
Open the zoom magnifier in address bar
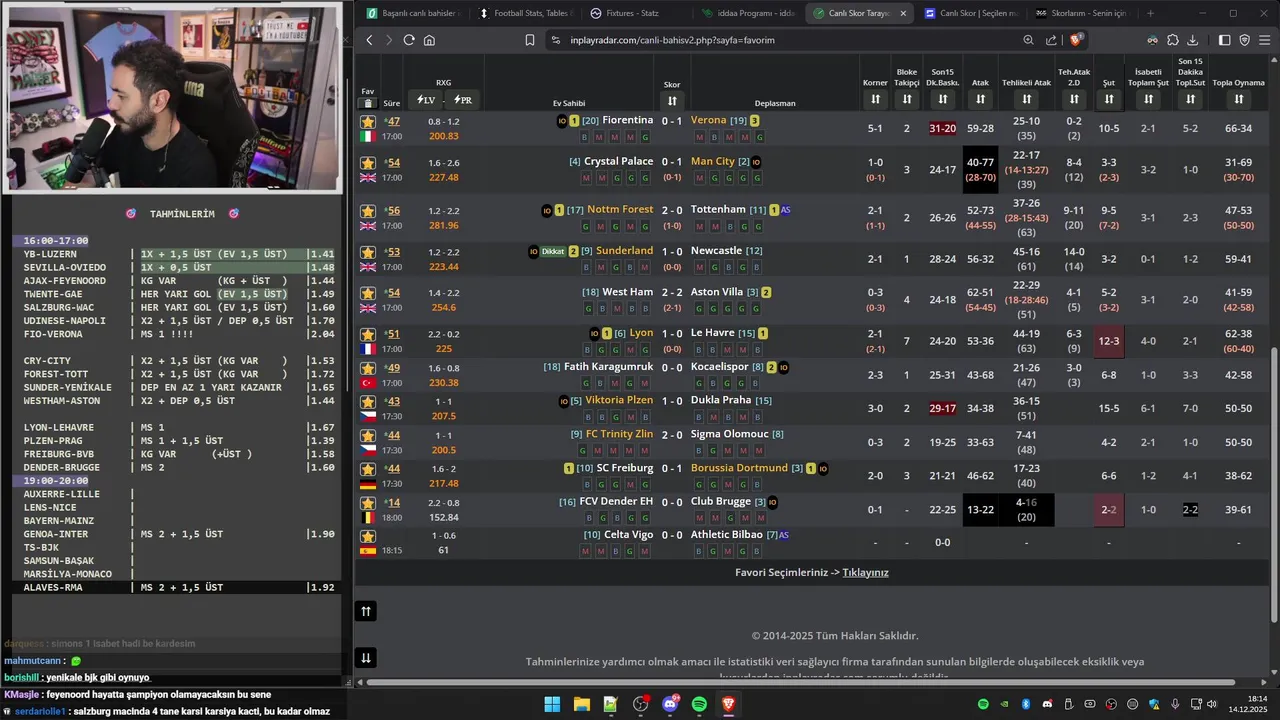[1028, 40]
